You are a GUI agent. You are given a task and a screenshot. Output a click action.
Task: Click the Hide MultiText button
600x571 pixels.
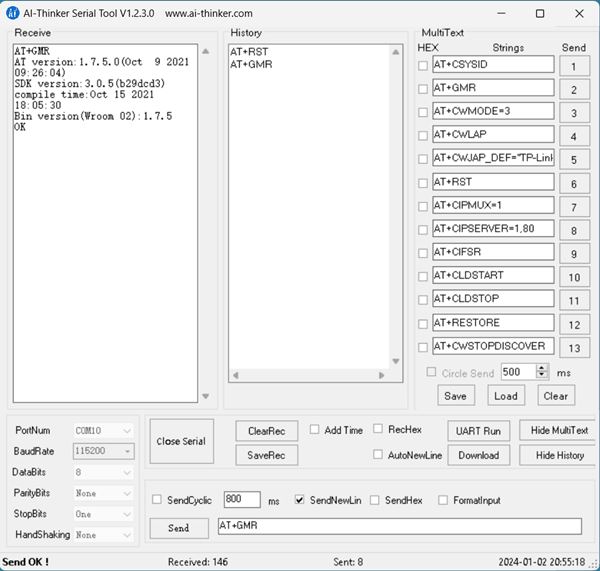click(559, 431)
